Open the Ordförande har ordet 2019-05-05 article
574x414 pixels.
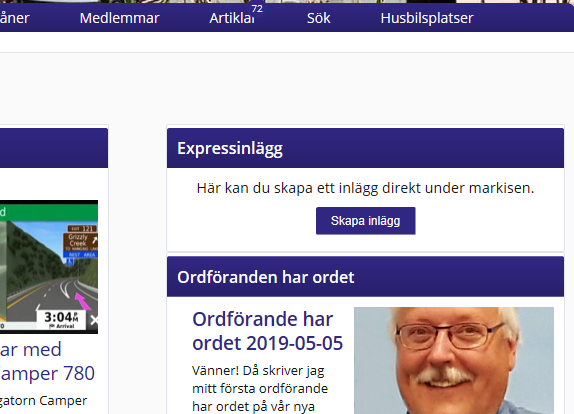pyautogui.click(x=267, y=331)
